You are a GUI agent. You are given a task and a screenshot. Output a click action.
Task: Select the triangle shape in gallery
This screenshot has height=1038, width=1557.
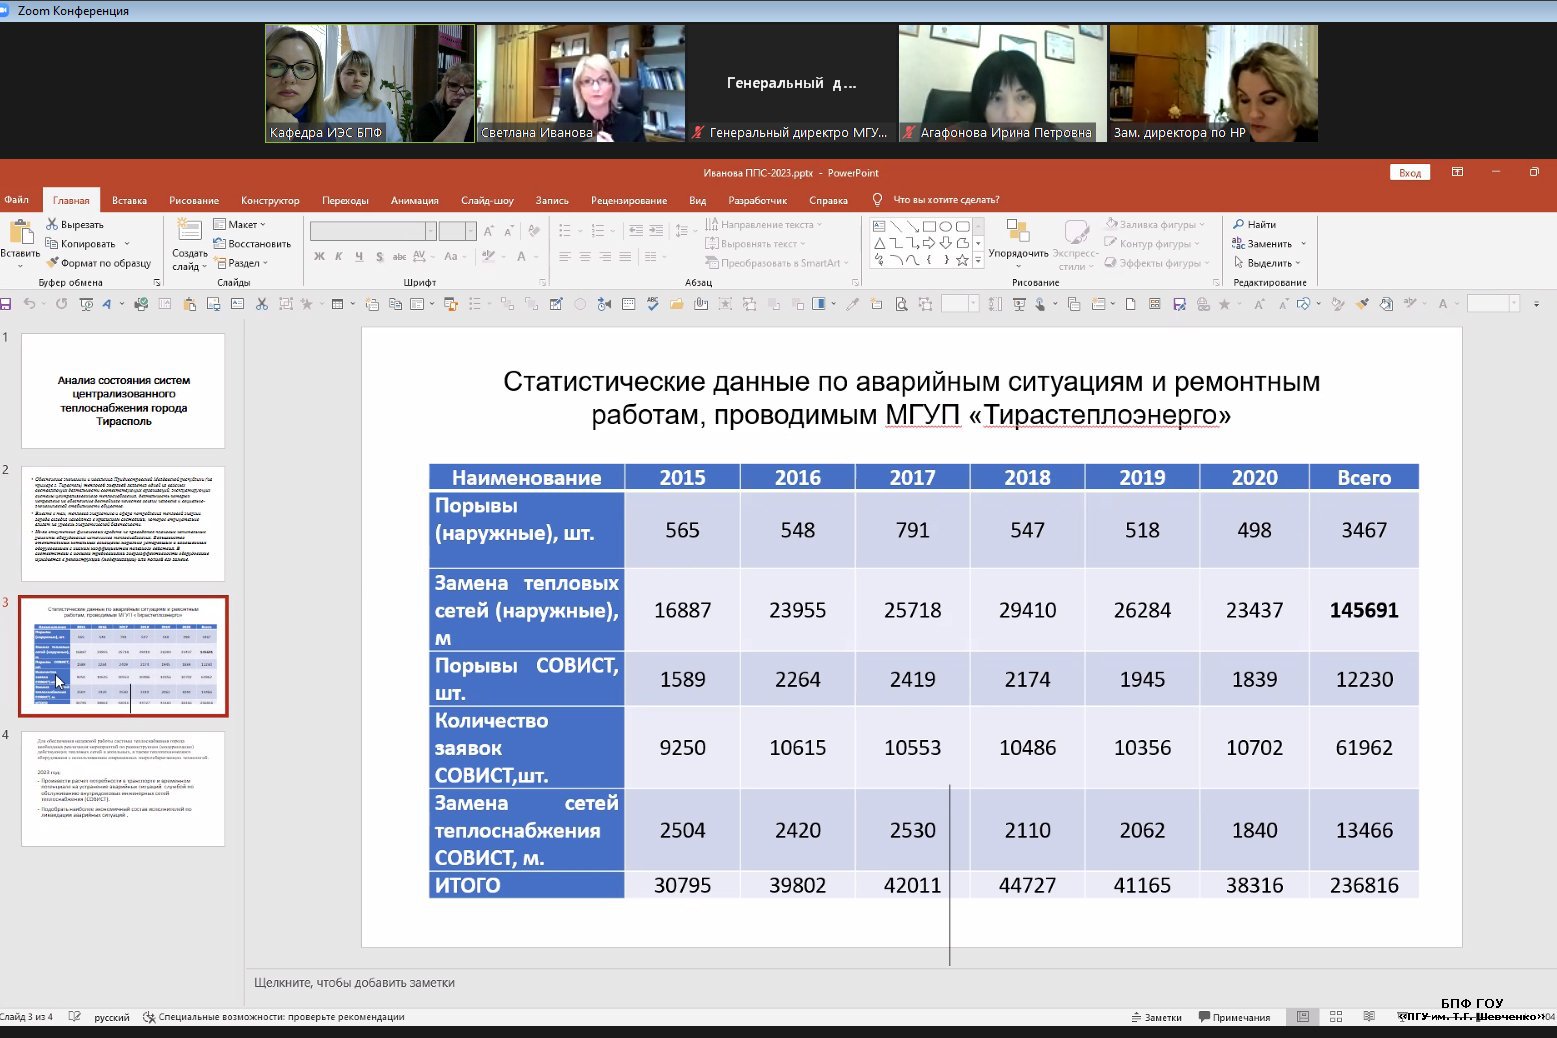(879, 243)
